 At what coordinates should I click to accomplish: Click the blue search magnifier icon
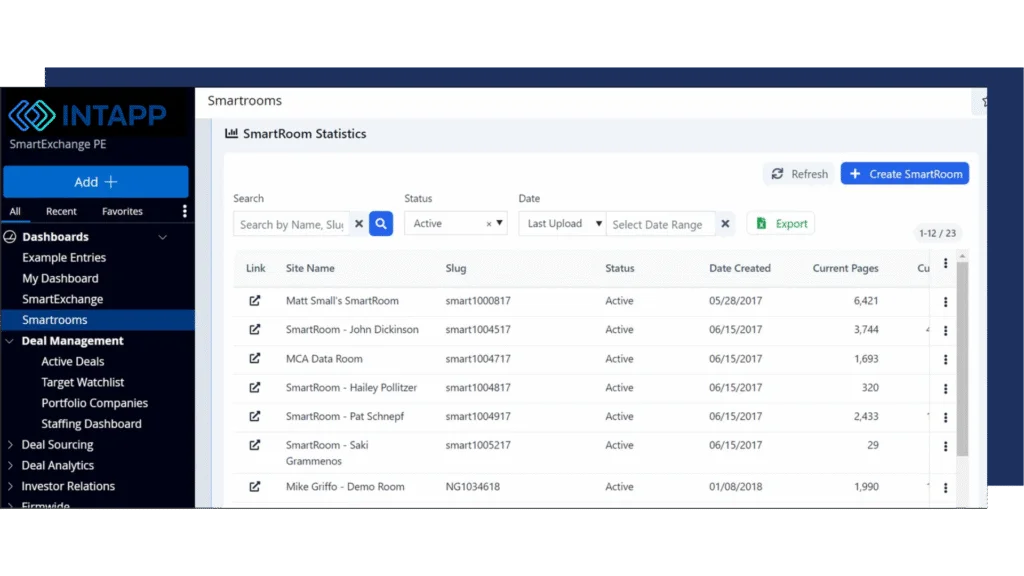pyautogui.click(x=381, y=224)
